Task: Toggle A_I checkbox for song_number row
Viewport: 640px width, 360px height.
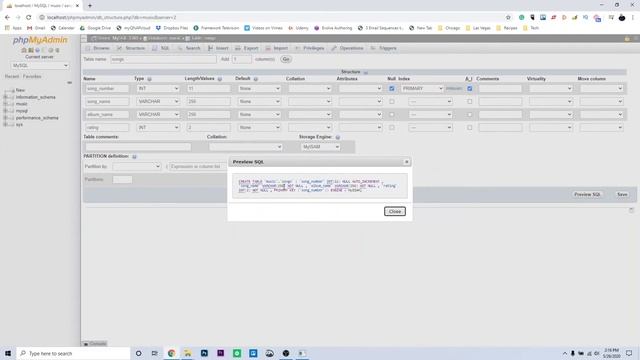Action: (470, 89)
